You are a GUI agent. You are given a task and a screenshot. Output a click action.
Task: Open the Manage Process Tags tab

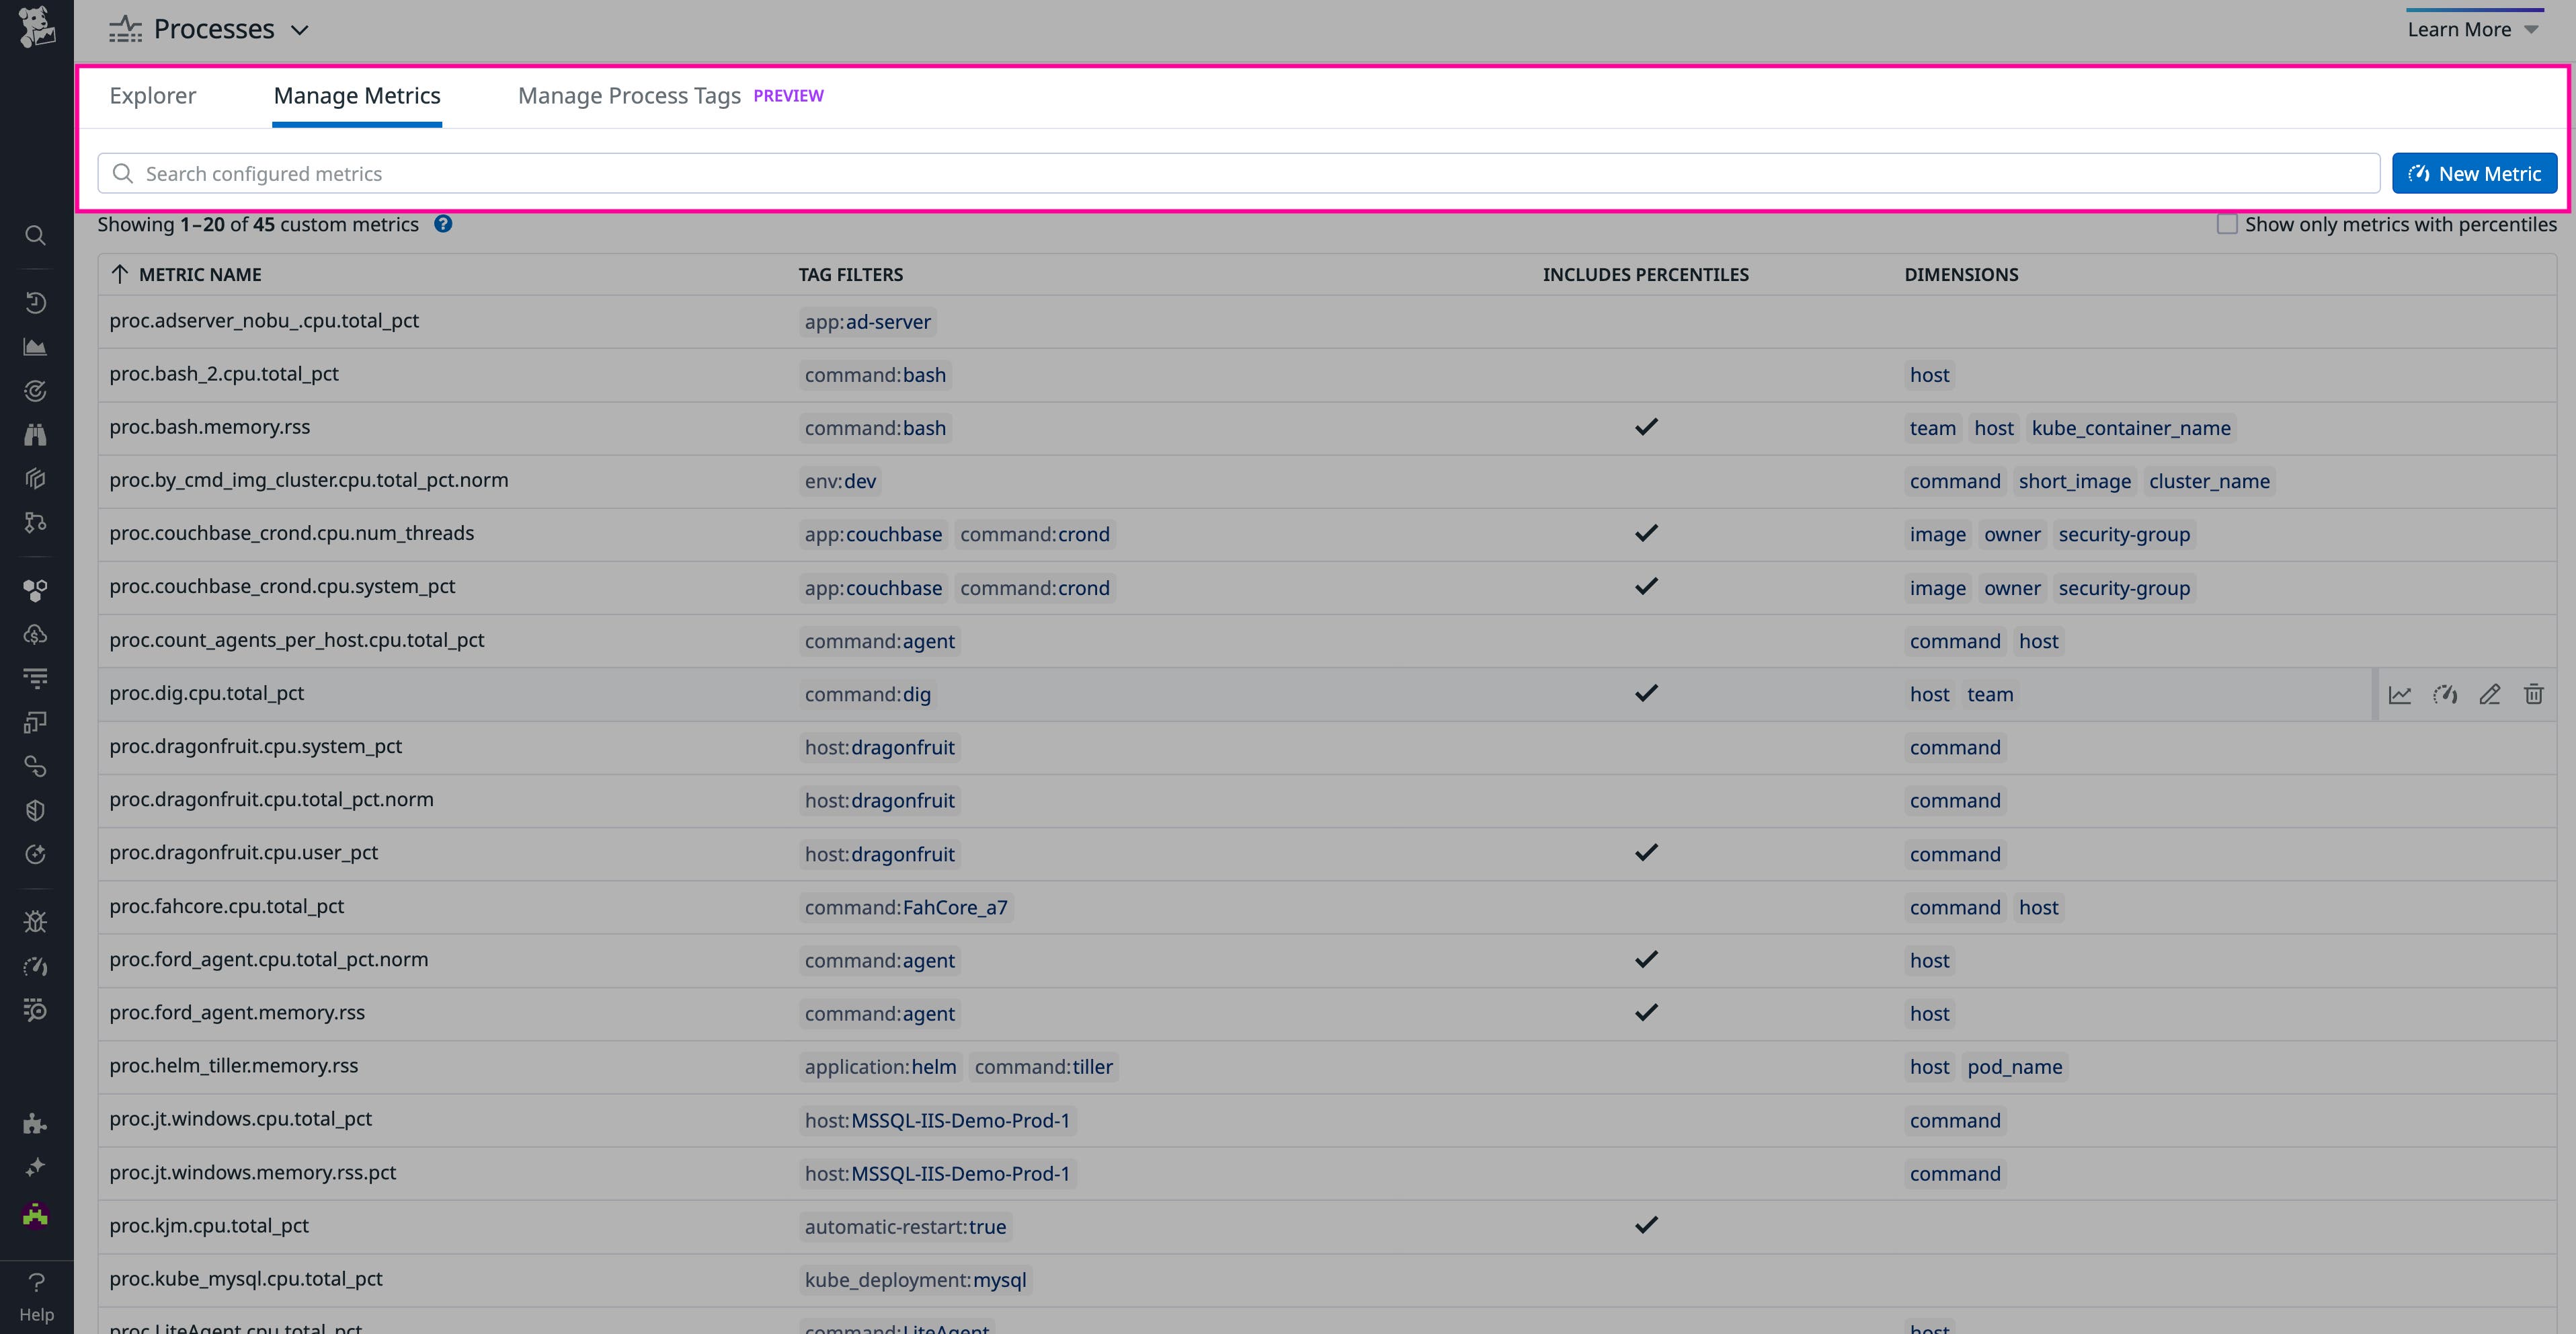pos(628,95)
